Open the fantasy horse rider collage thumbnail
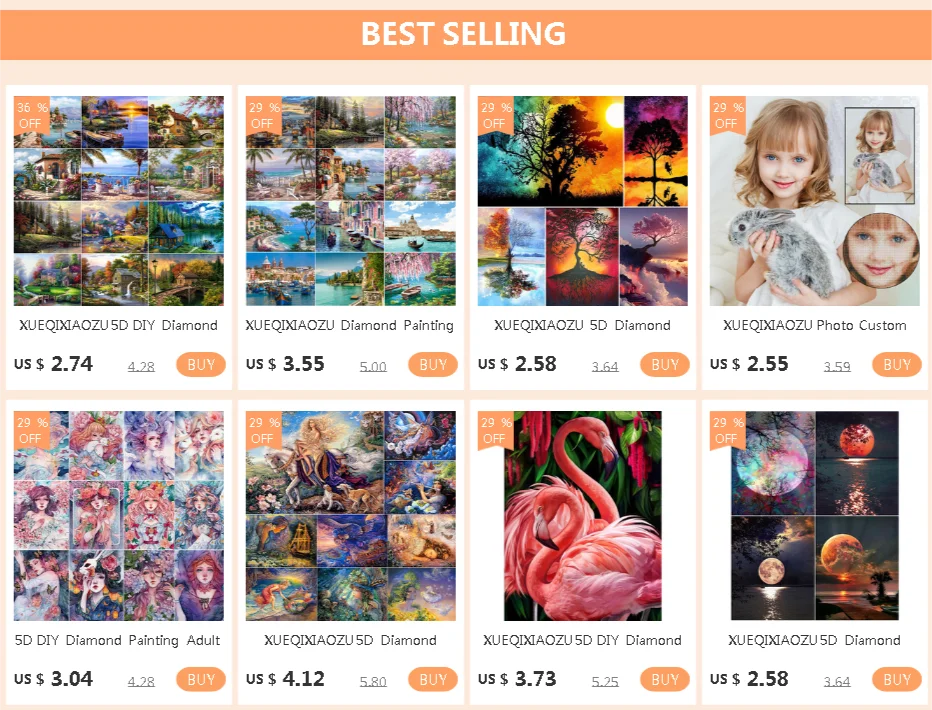This screenshot has height=710, width=932. click(x=351, y=516)
